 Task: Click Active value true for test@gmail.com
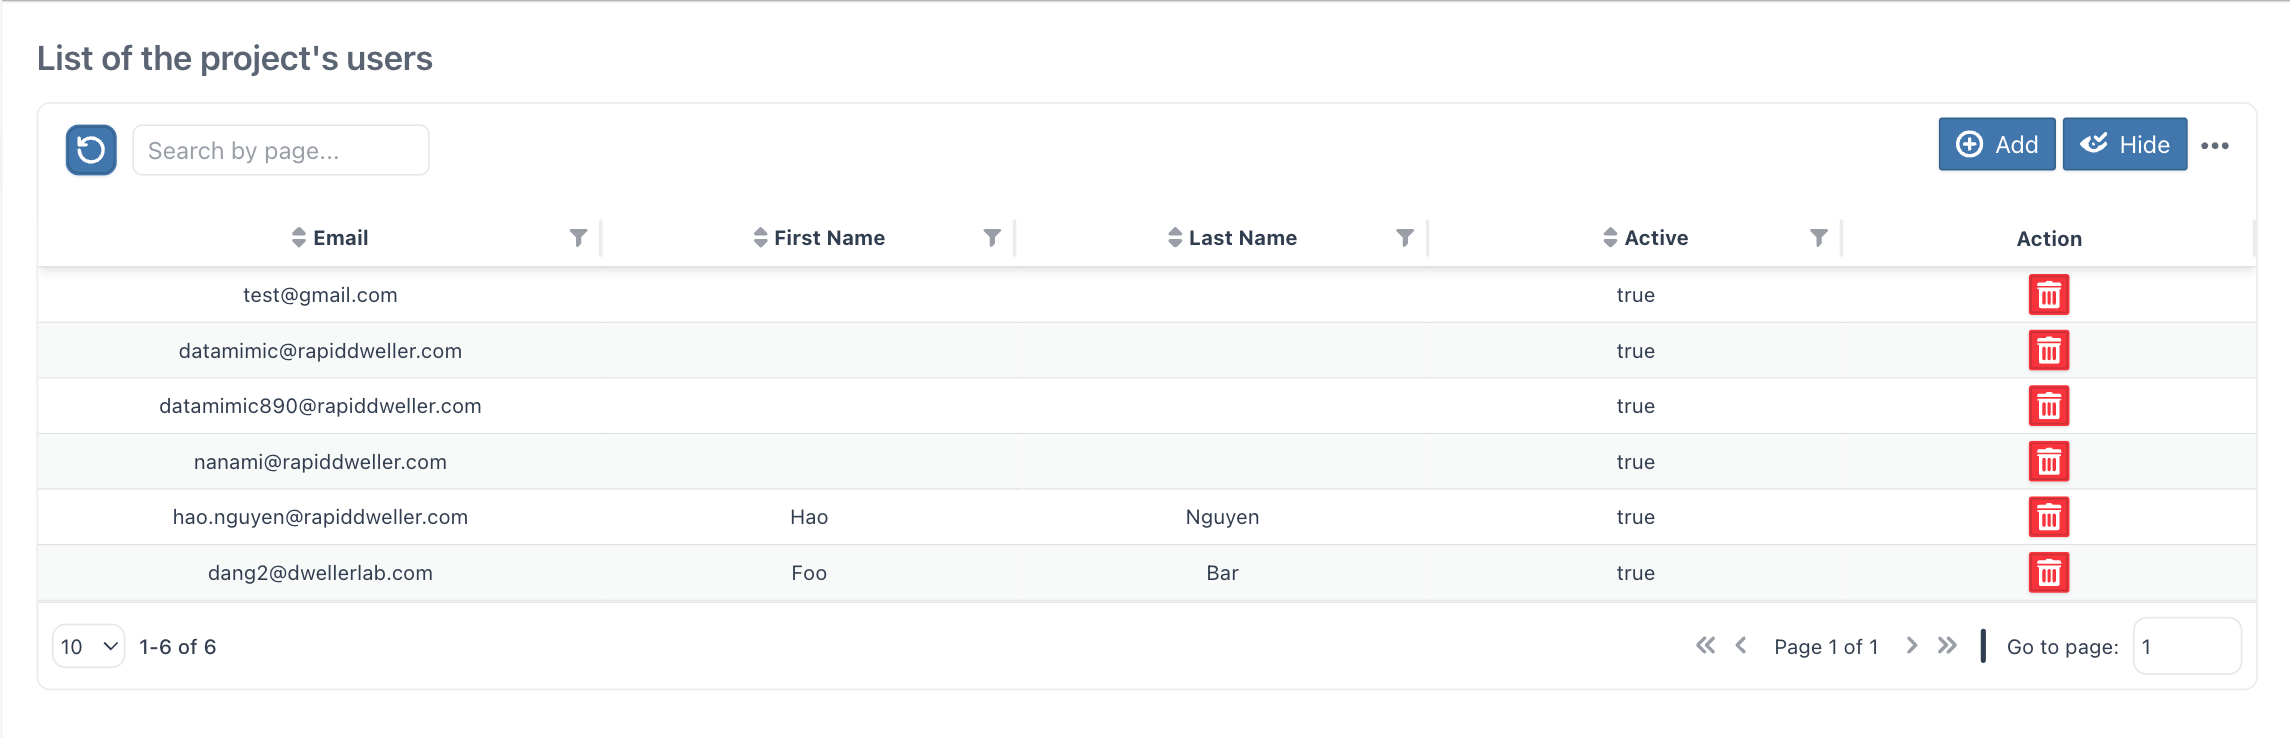click(x=1636, y=295)
